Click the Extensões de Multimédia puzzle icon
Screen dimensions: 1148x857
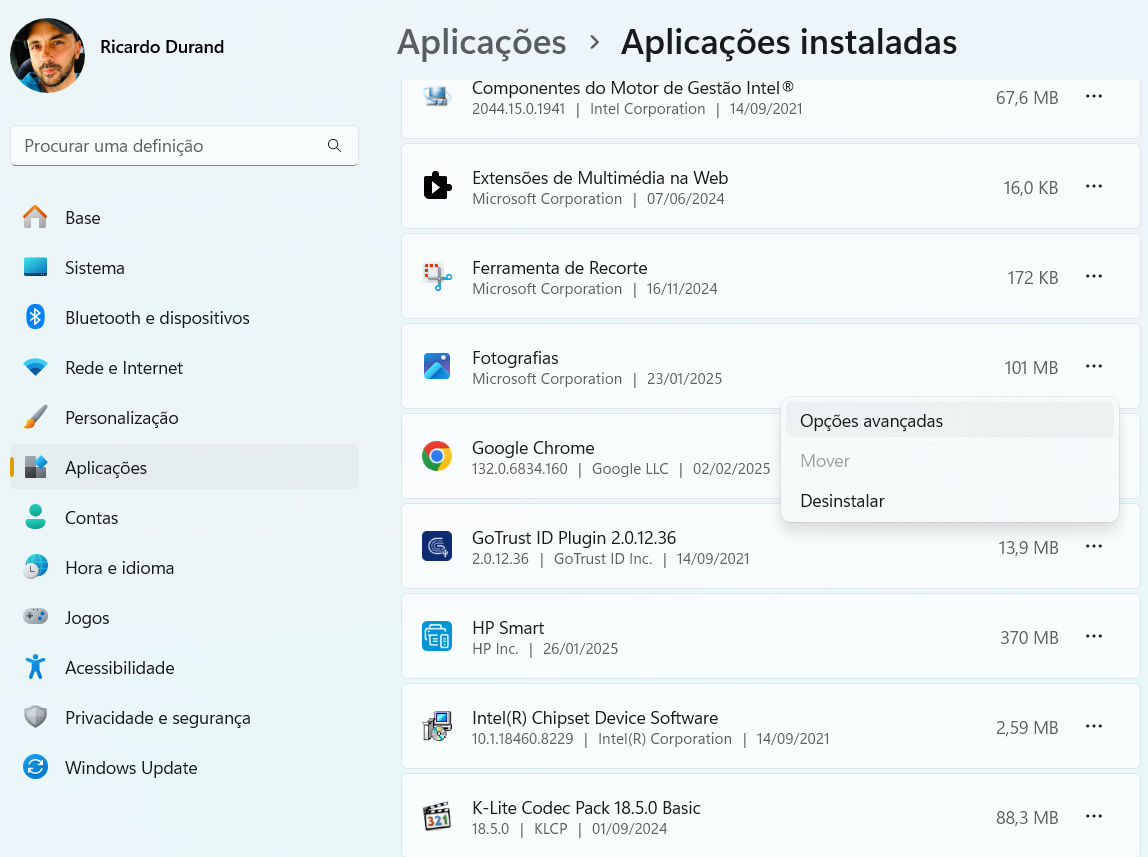437,187
